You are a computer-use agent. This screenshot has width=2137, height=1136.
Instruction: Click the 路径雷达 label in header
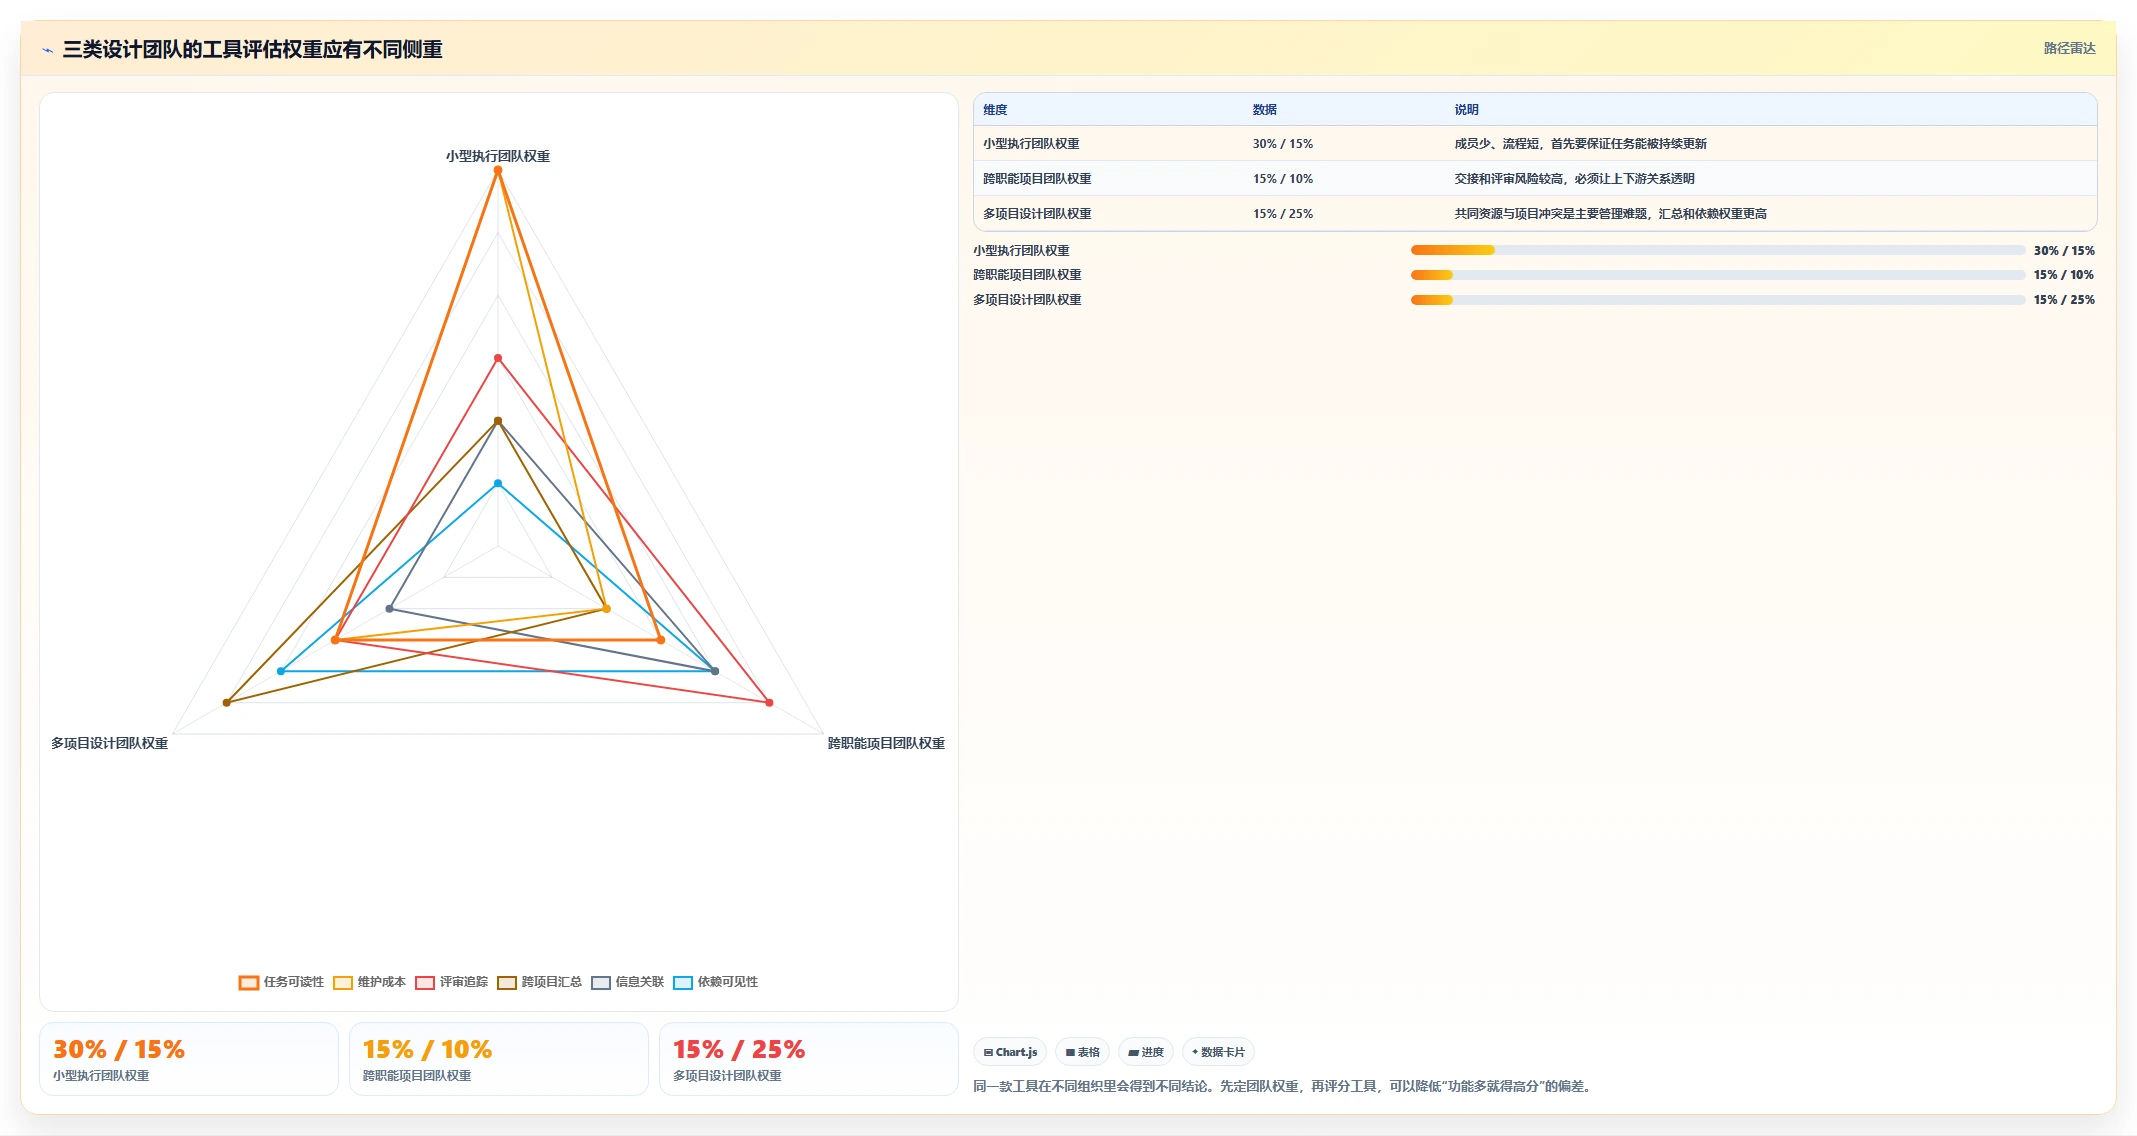(x=2069, y=48)
